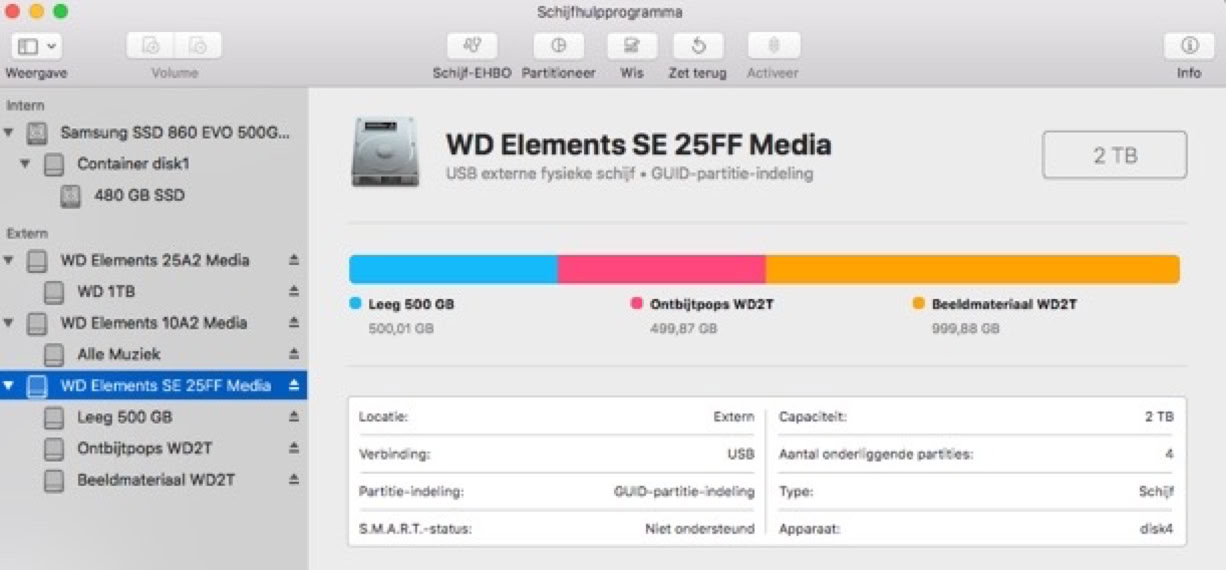Collapse the WD Elements 25A2 Media disk

click(x=10, y=261)
